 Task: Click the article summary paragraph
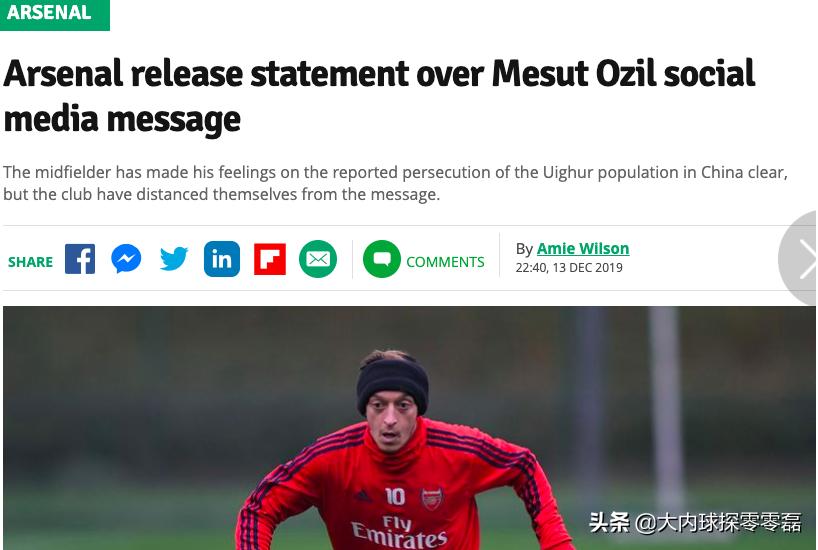pos(395,183)
